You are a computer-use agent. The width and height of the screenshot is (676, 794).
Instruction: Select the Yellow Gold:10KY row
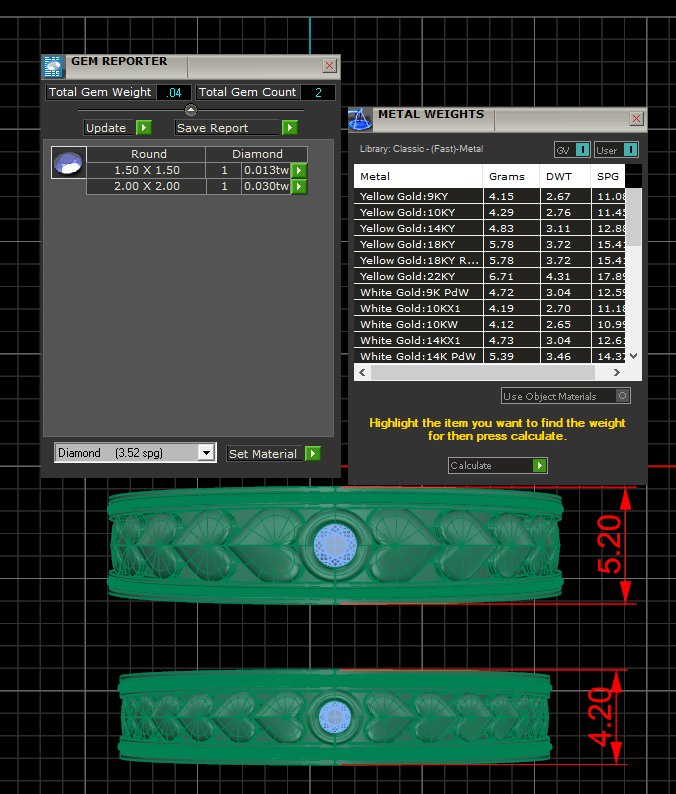(490, 212)
